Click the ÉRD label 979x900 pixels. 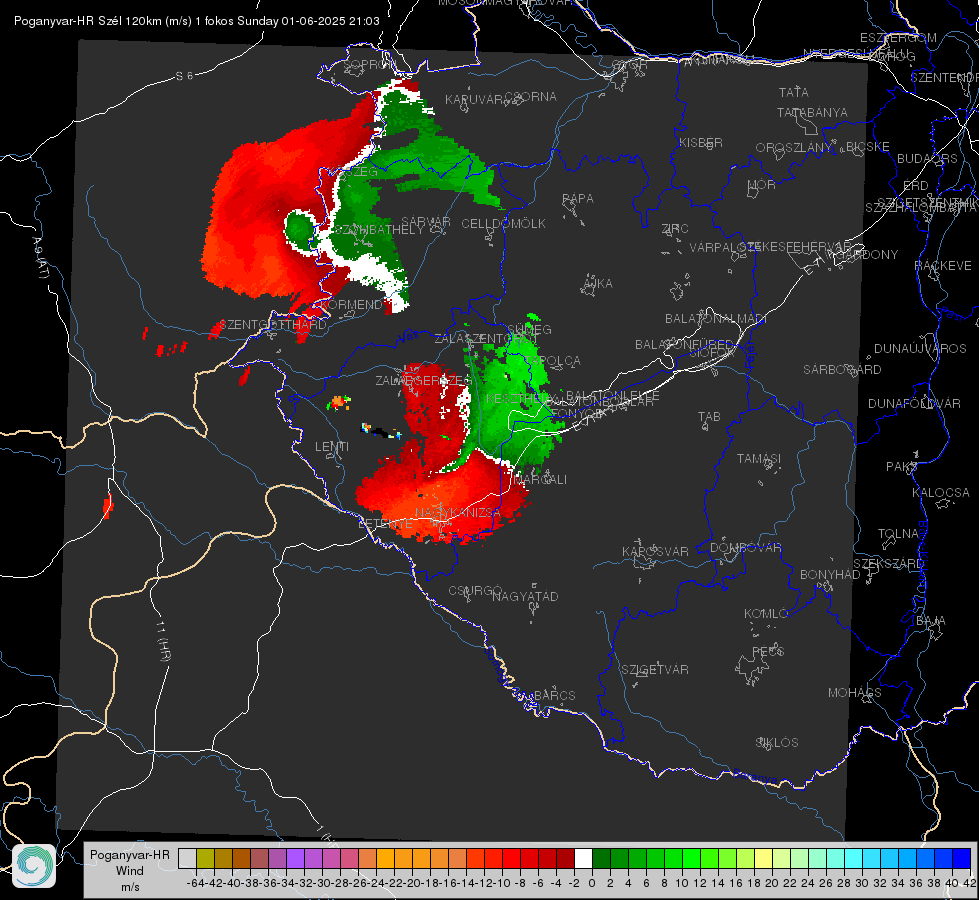click(915, 186)
